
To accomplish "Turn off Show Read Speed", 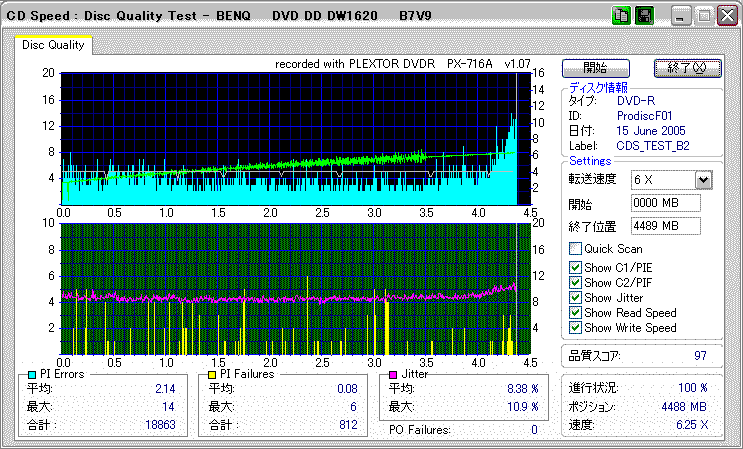I will point(575,313).
